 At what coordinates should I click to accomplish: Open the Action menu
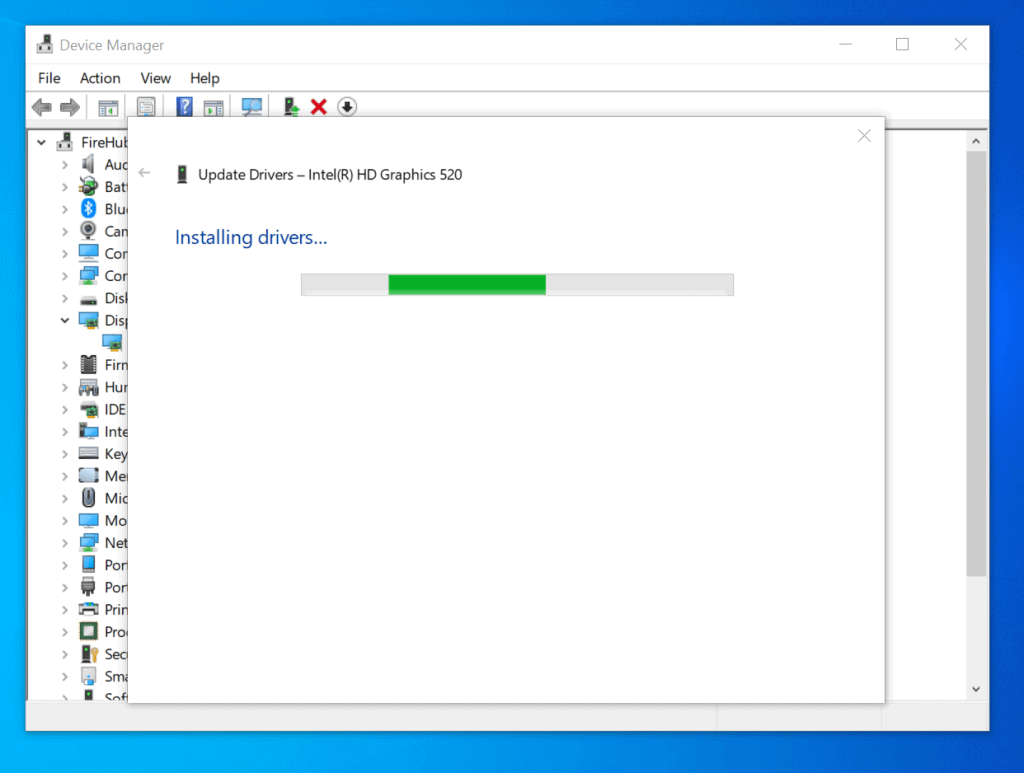(100, 78)
